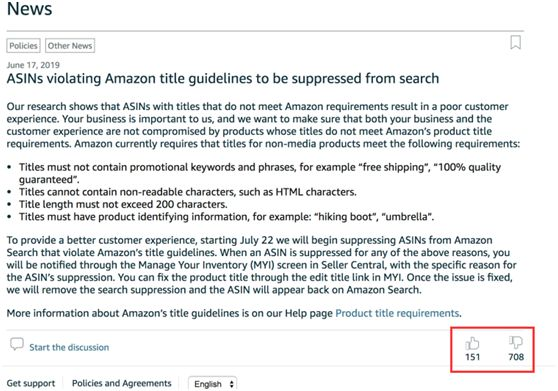This screenshot has height=391, width=558.
Task: Click the up-down arrows of language selector
Action: pos(231,384)
